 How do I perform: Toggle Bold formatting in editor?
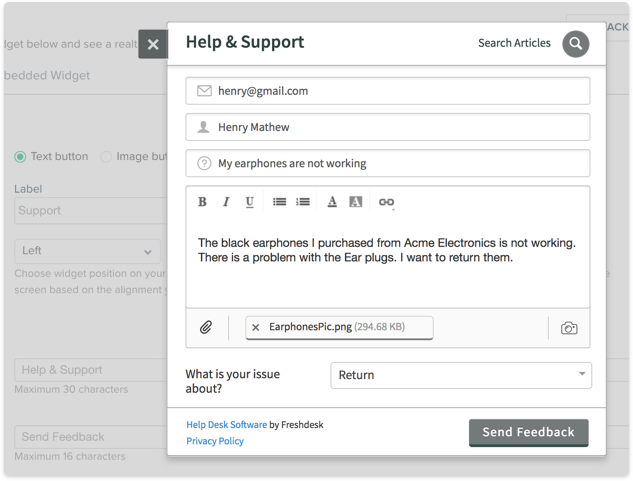(202, 202)
